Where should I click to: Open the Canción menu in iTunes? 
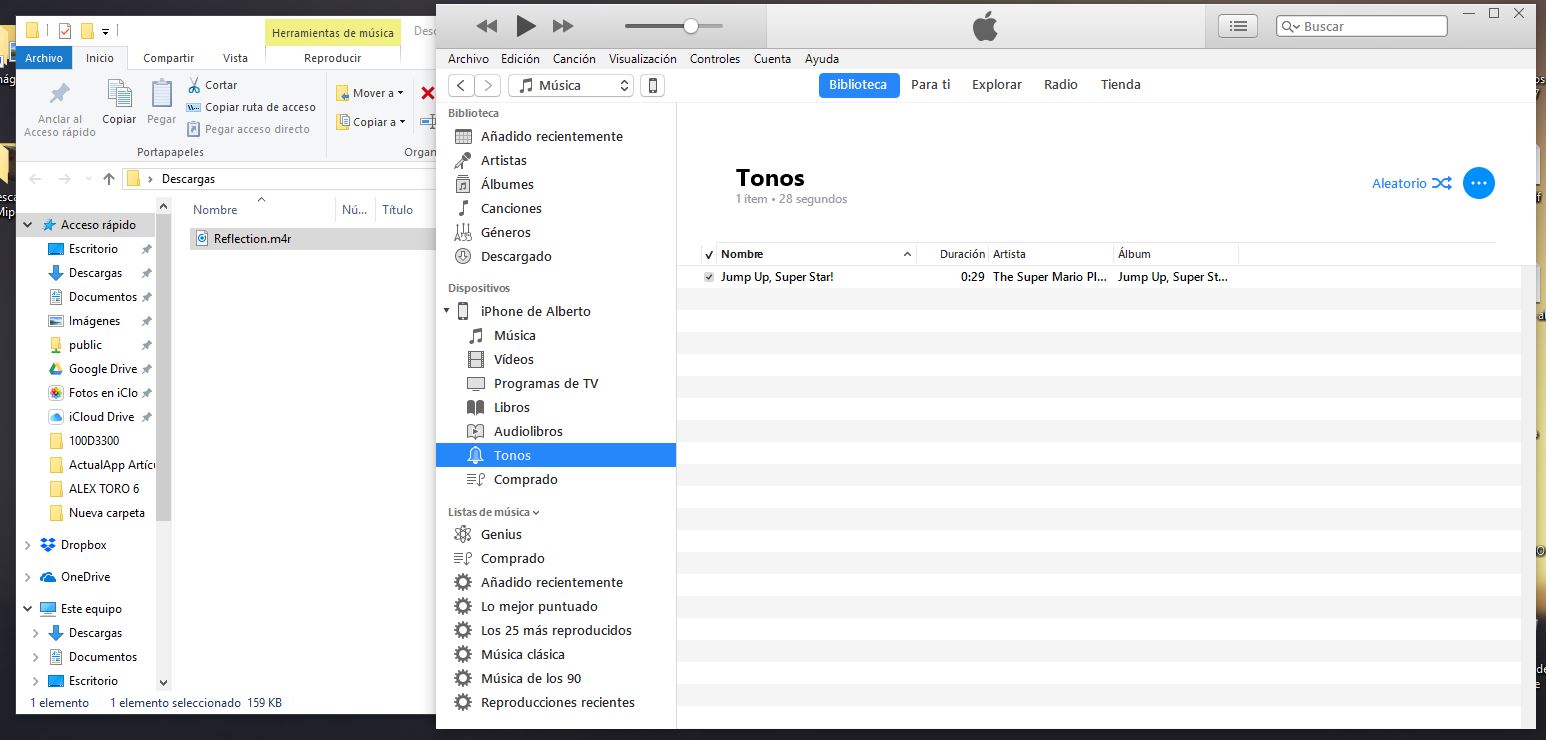574,59
